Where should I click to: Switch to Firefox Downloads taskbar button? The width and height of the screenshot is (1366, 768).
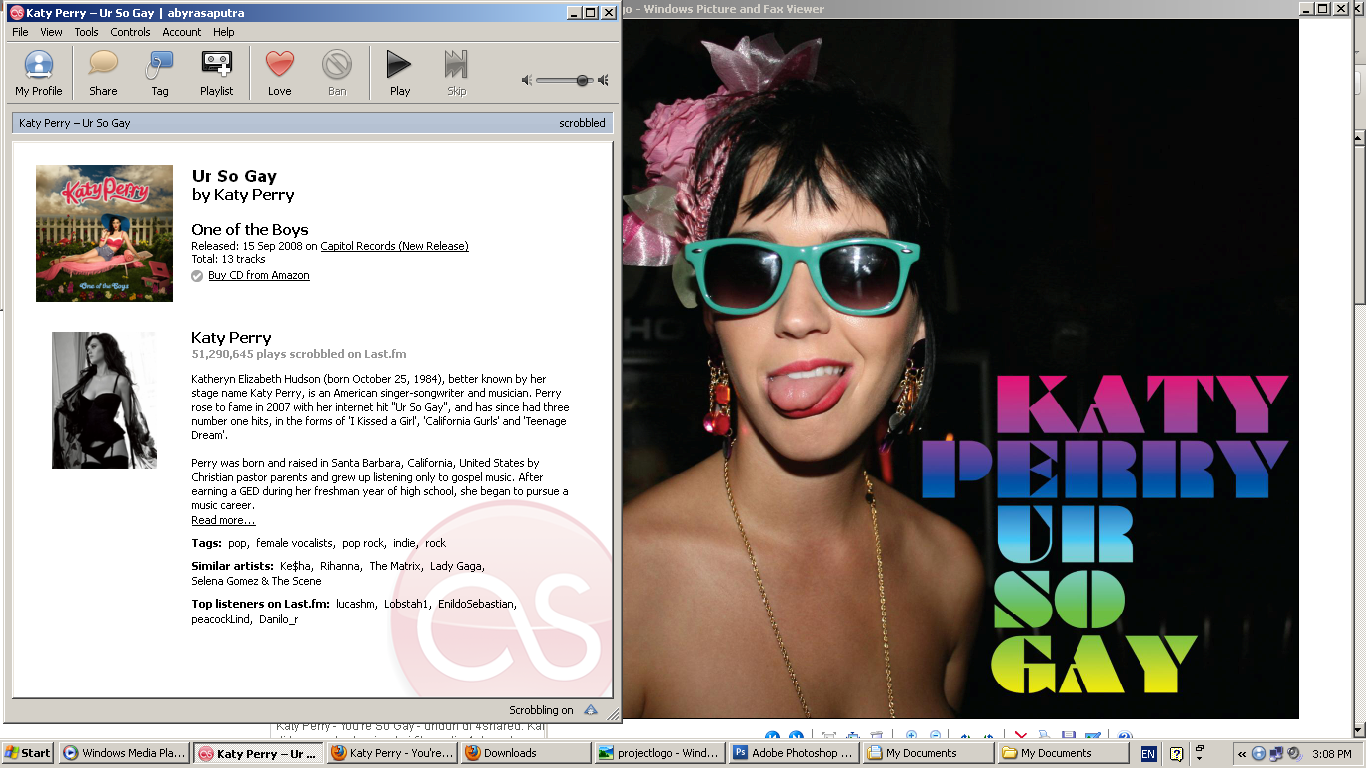click(x=526, y=753)
